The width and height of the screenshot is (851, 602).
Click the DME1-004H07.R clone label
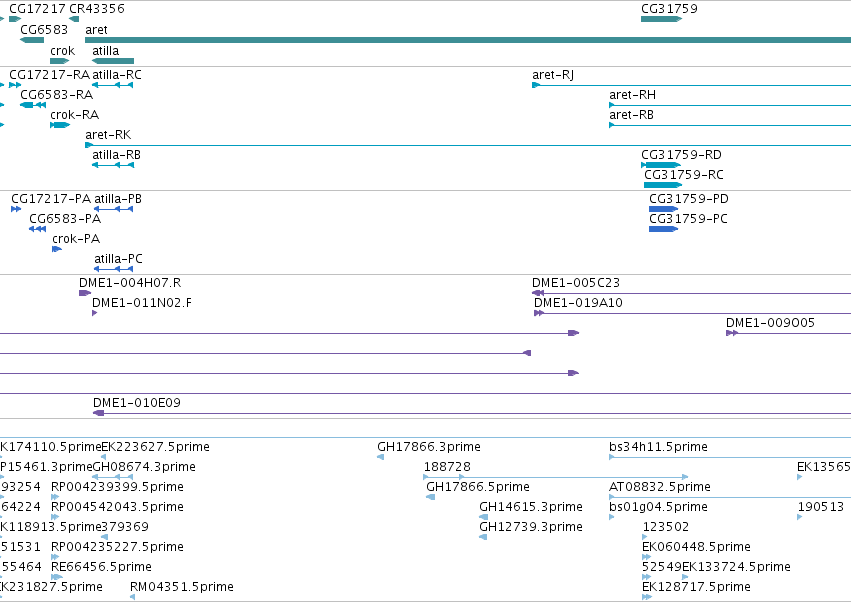point(130,283)
